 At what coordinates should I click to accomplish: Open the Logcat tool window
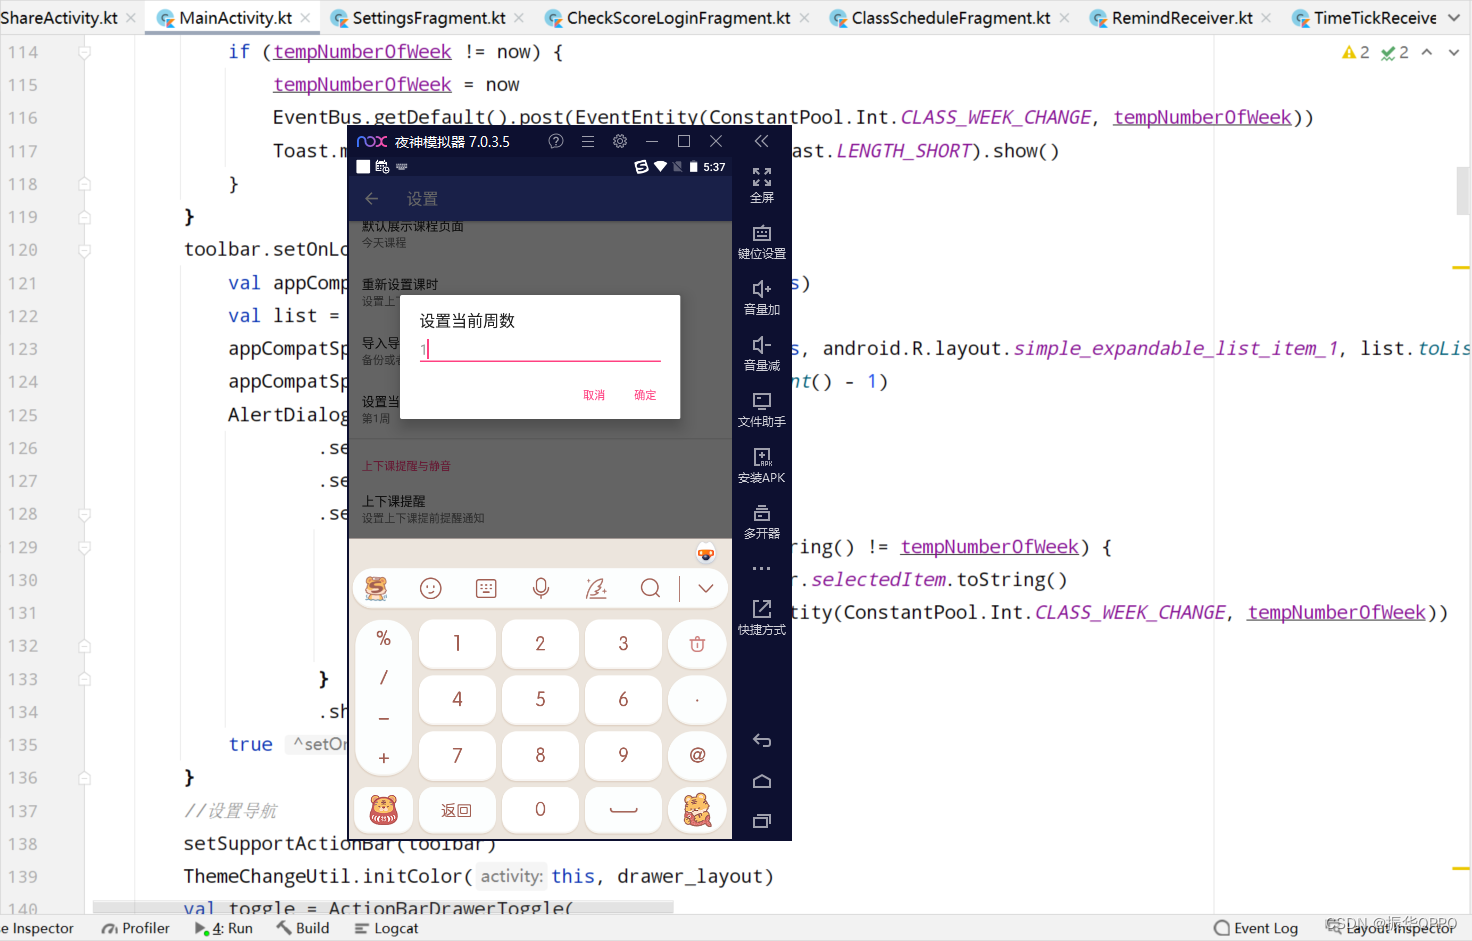point(386,928)
